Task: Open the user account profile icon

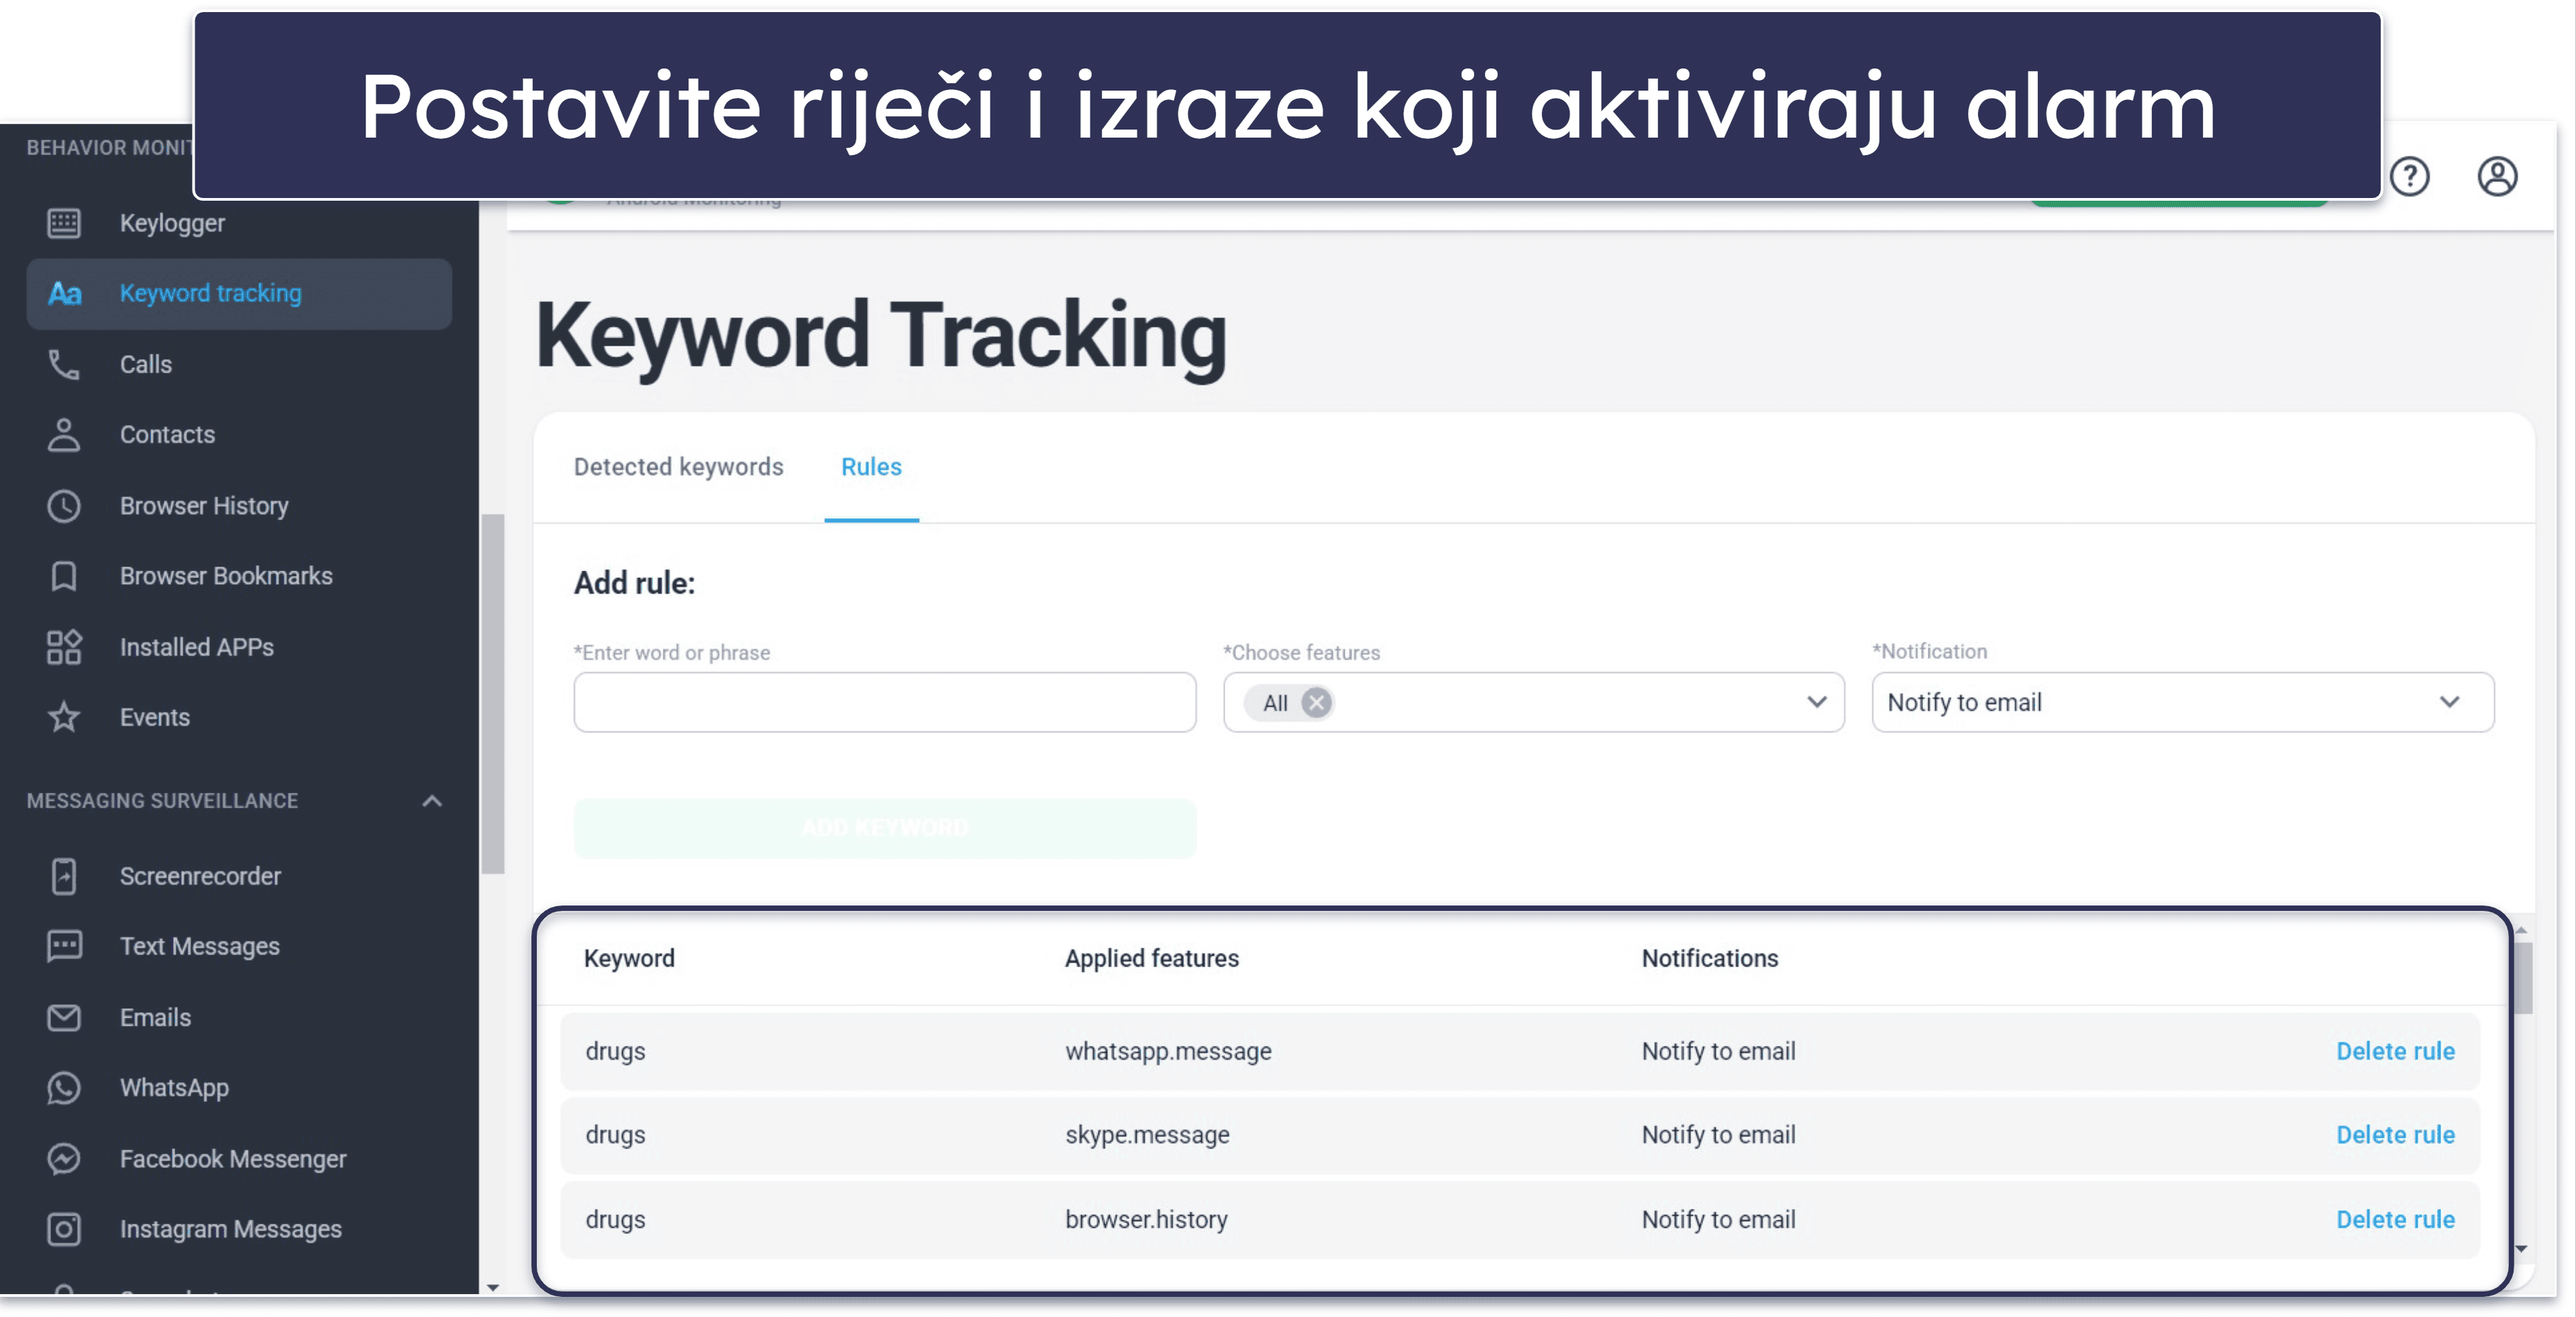Action: click(2497, 177)
